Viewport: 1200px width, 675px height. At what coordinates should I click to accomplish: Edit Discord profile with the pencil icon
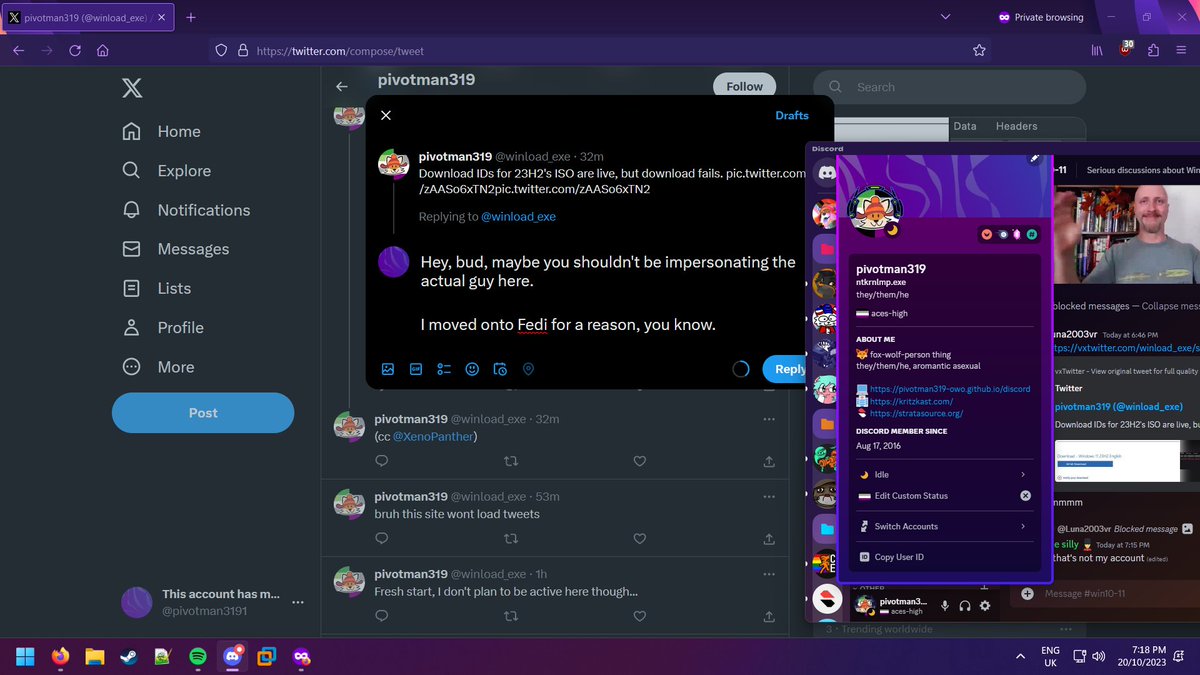1035,158
